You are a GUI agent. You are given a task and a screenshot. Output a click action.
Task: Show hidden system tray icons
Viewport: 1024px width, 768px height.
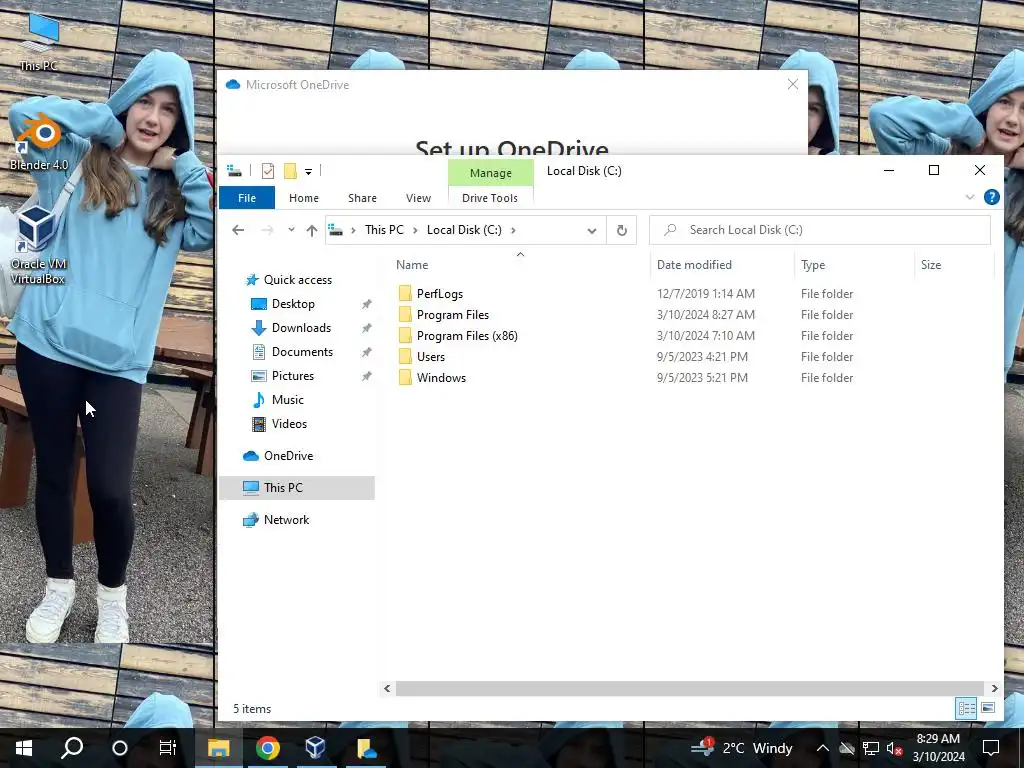[x=823, y=748]
